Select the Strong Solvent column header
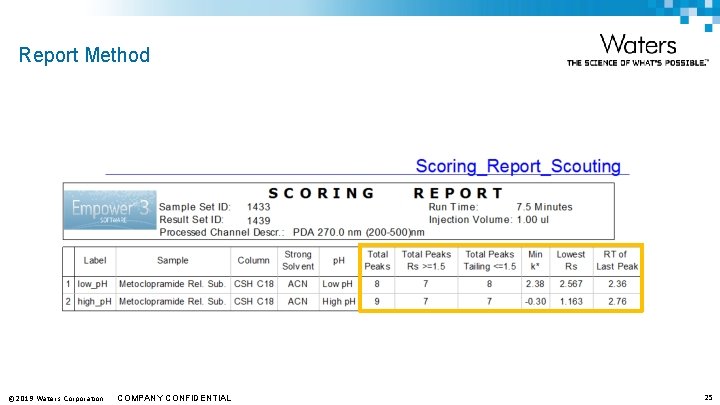720x405 pixels. click(298, 260)
